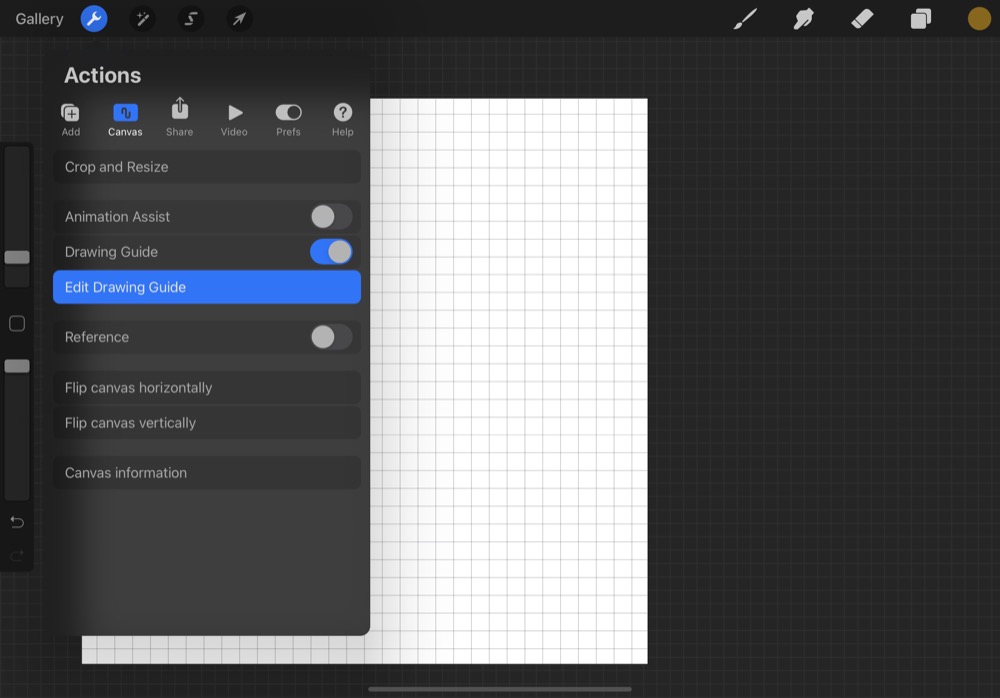The image size is (1000, 698).
Task: Select the Smudge tool
Action: click(x=803, y=19)
